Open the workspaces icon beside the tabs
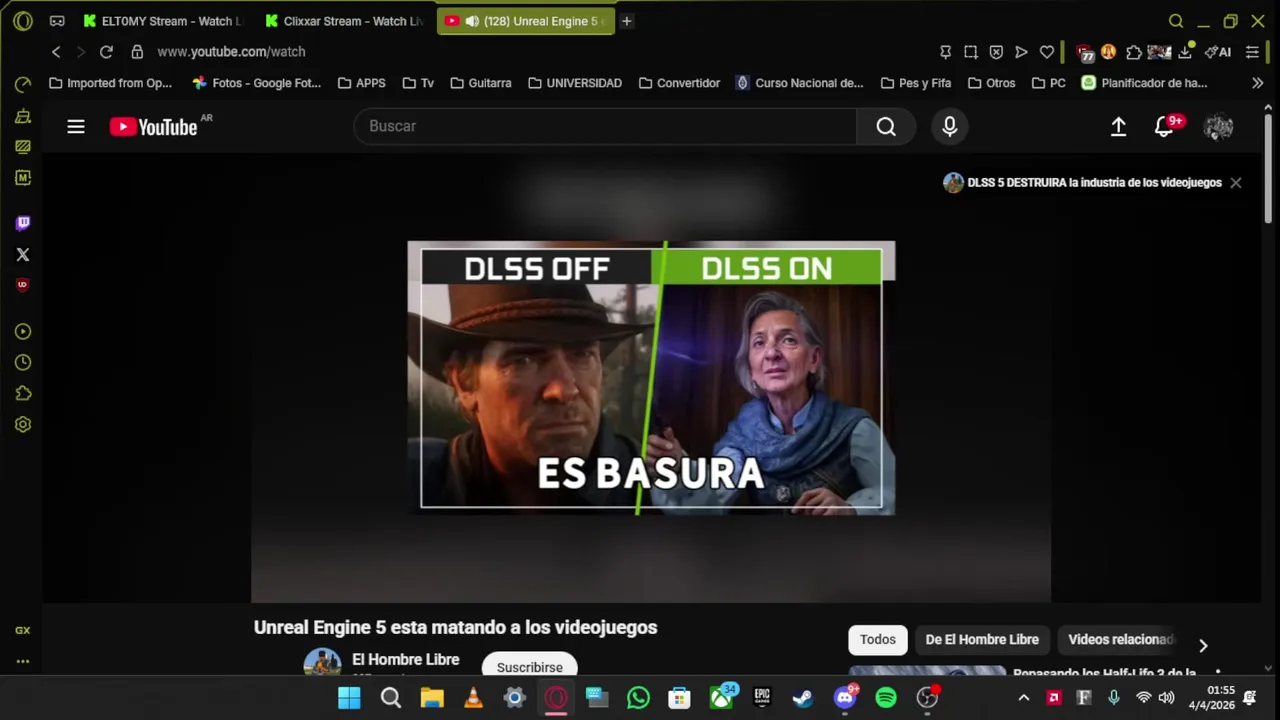Viewport: 1280px width, 720px height. coord(57,21)
